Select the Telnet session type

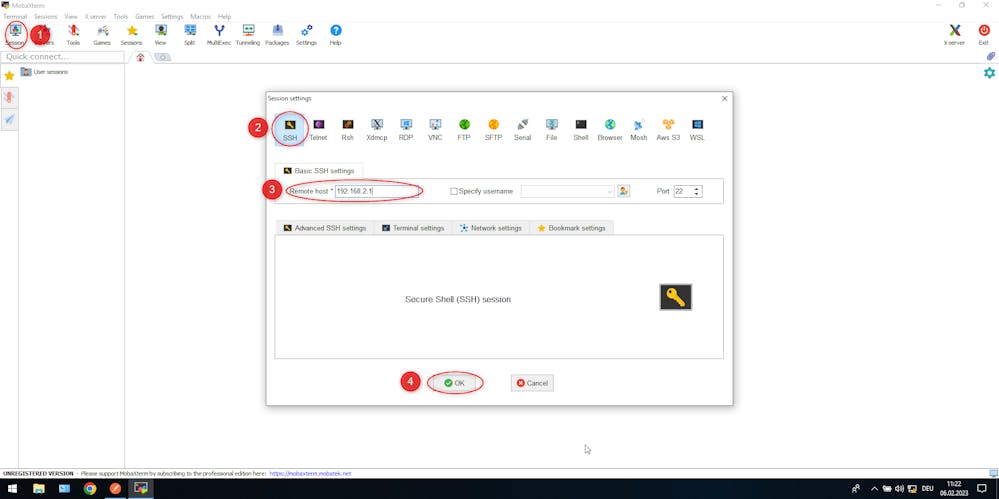point(319,129)
